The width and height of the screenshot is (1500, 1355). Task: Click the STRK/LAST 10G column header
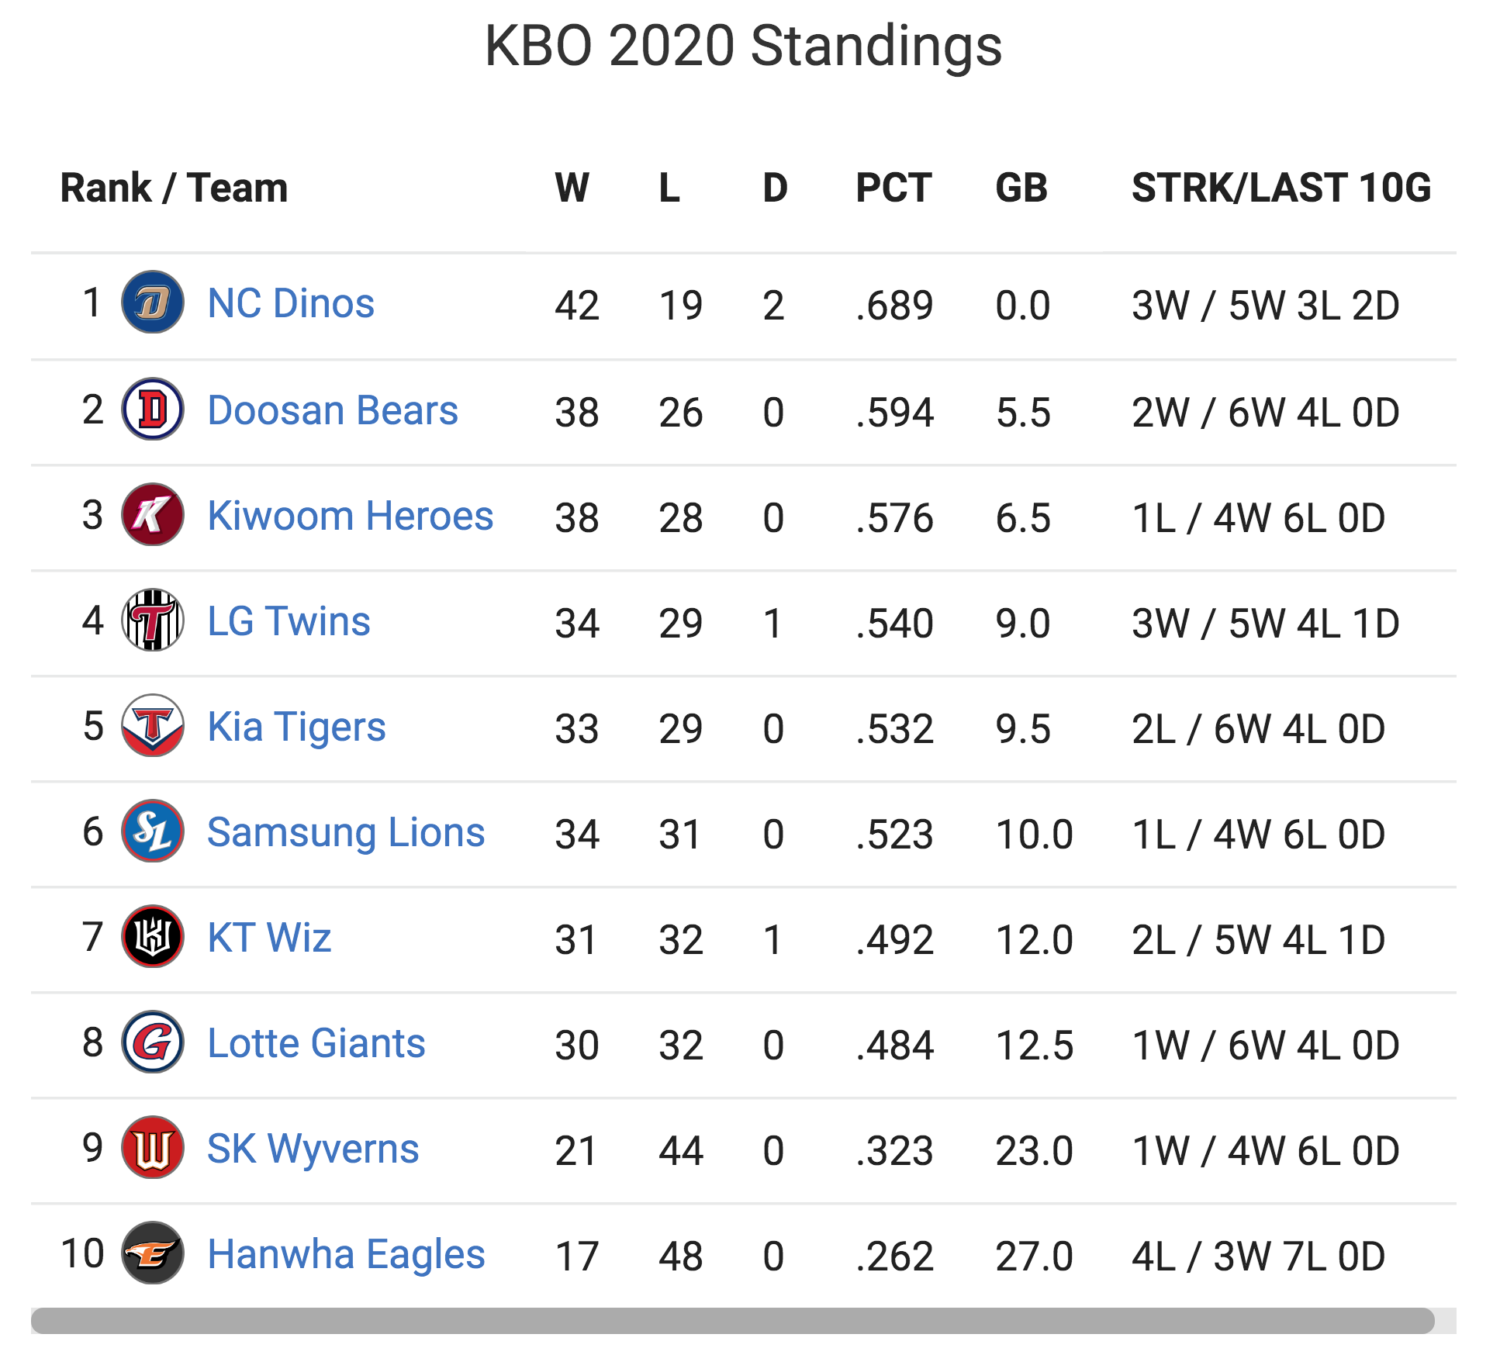(x=1281, y=188)
